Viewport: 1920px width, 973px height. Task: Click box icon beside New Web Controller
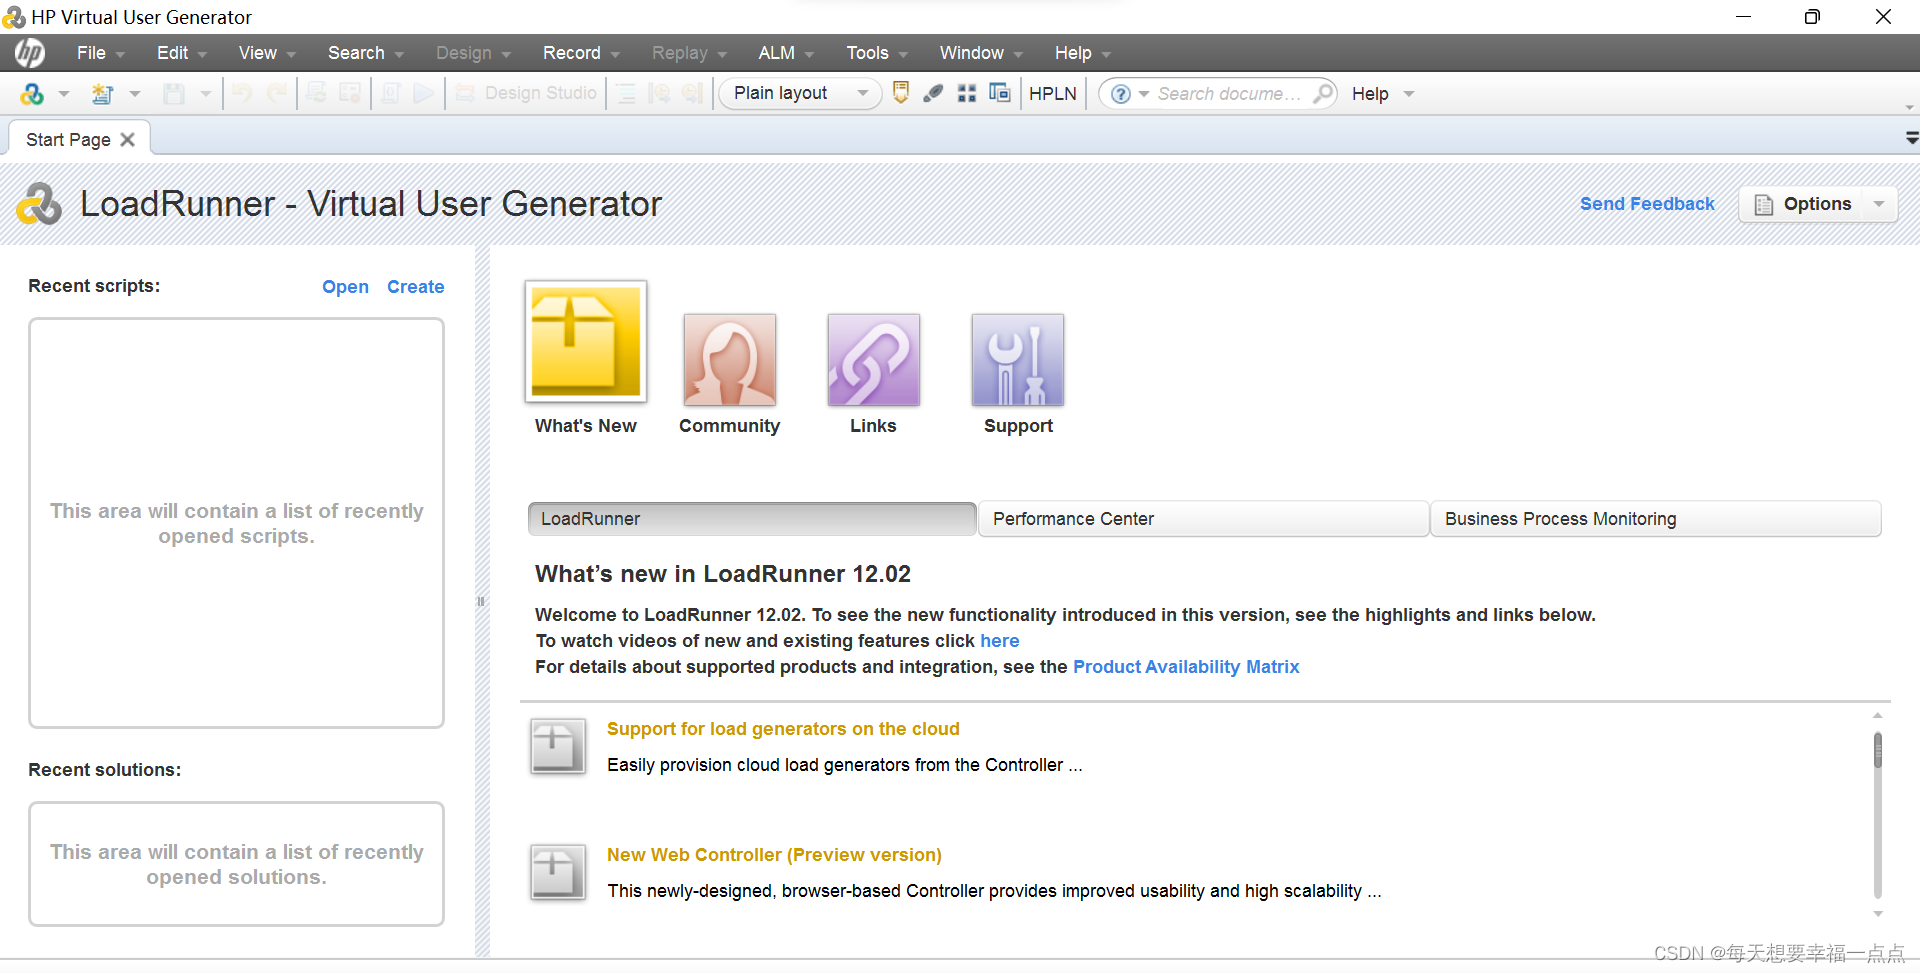(558, 873)
